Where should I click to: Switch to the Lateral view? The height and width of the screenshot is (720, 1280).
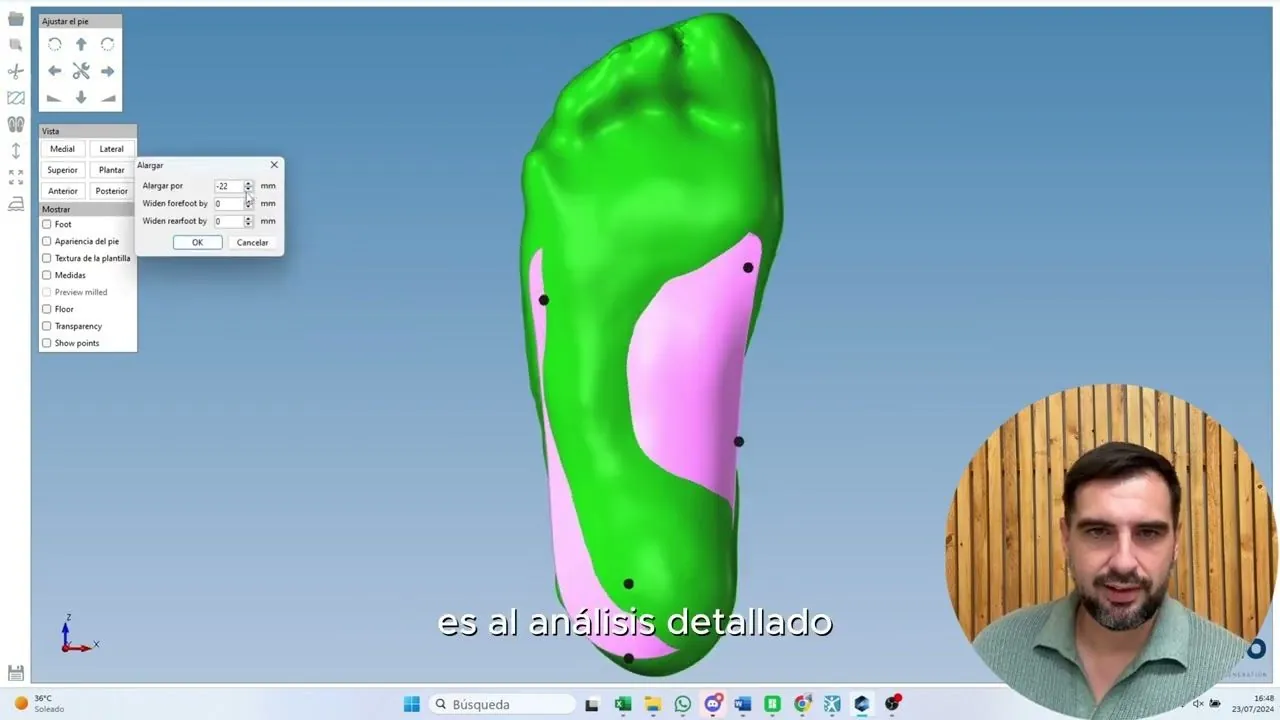click(111, 149)
